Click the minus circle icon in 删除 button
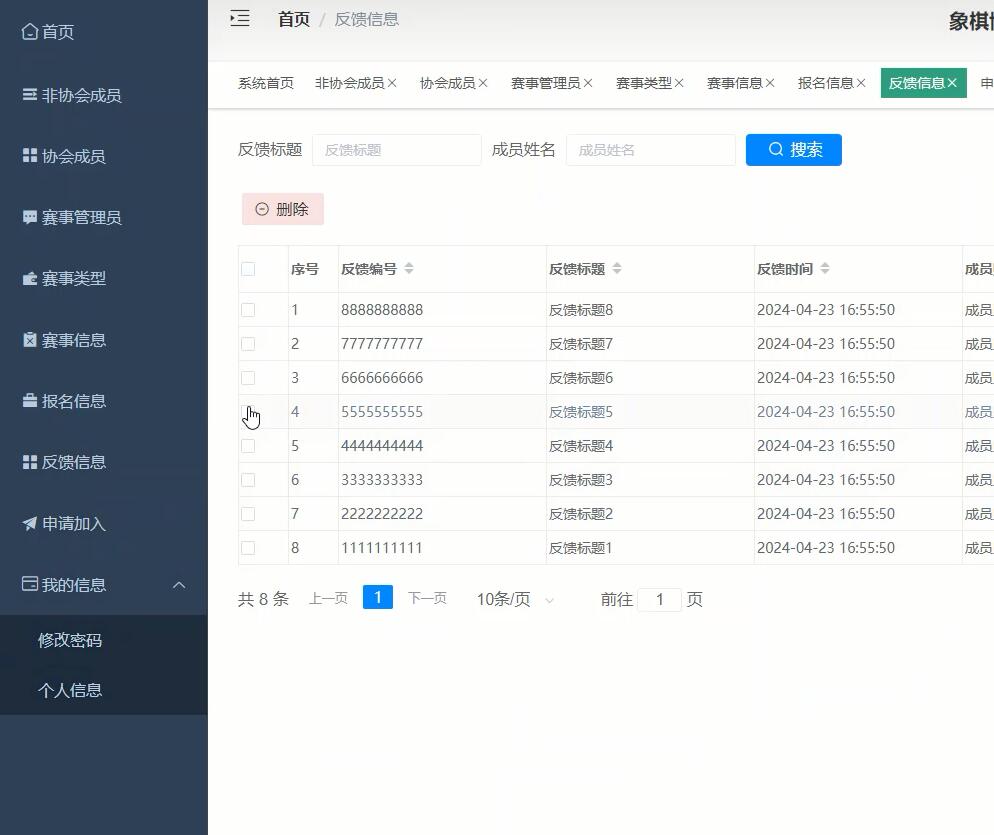994x835 pixels. (262, 209)
